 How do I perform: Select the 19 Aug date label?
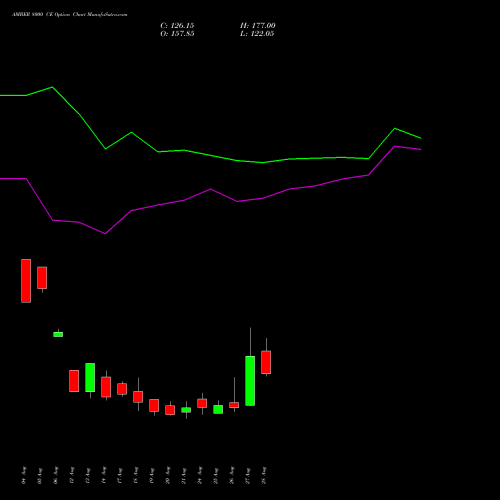[x=152, y=475]
